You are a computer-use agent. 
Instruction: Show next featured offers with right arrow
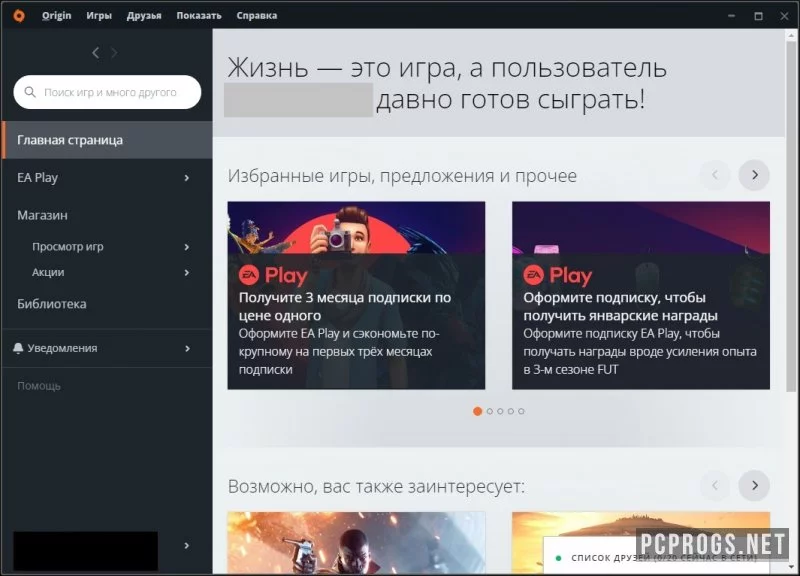pyautogui.click(x=754, y=175)
